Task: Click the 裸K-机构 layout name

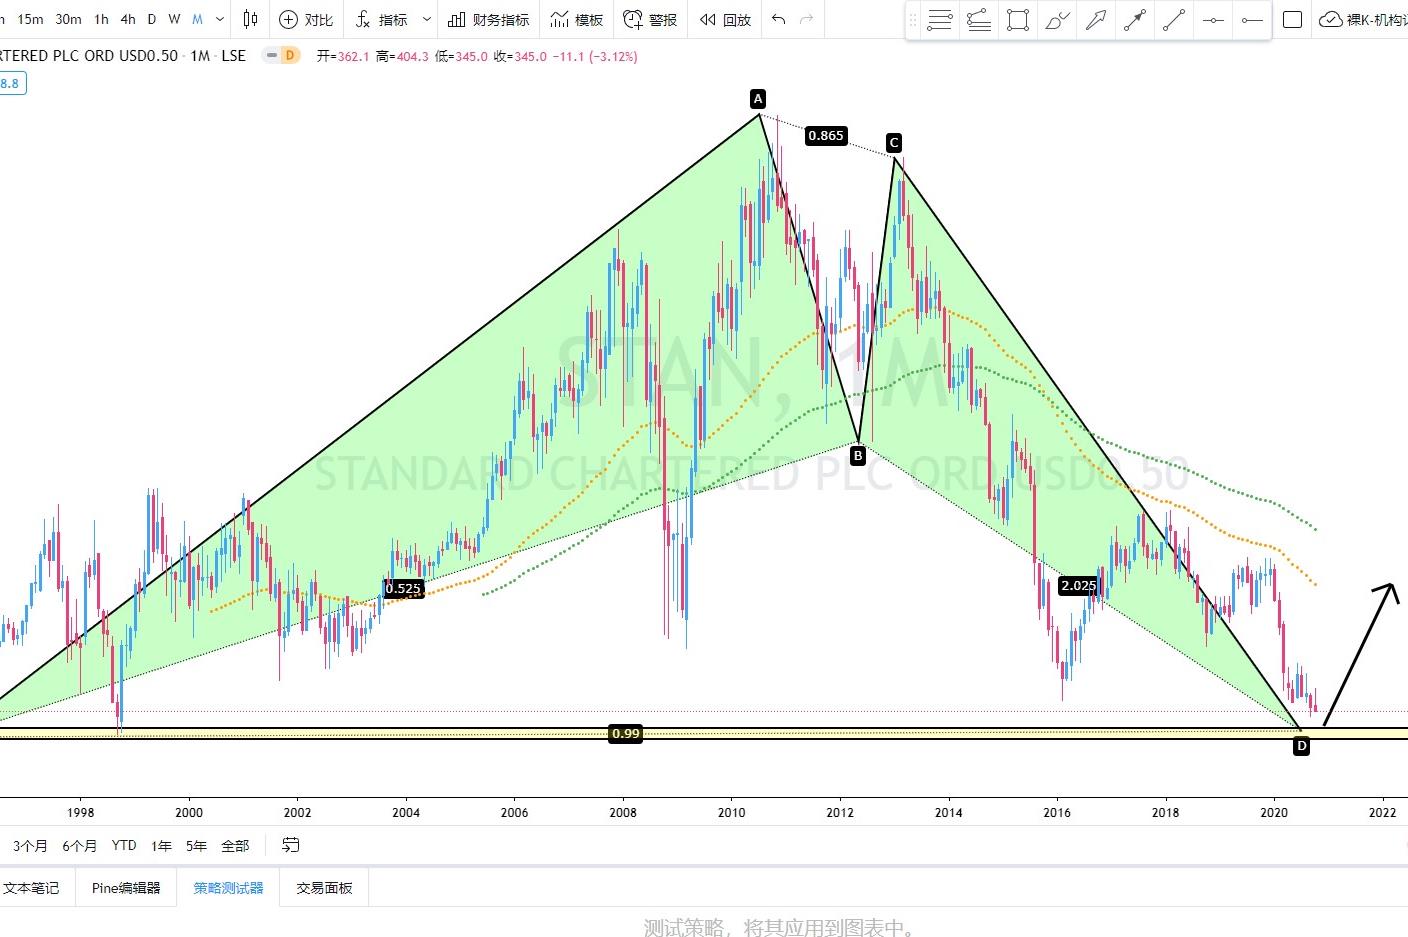Action: [x=1377, y=19]
